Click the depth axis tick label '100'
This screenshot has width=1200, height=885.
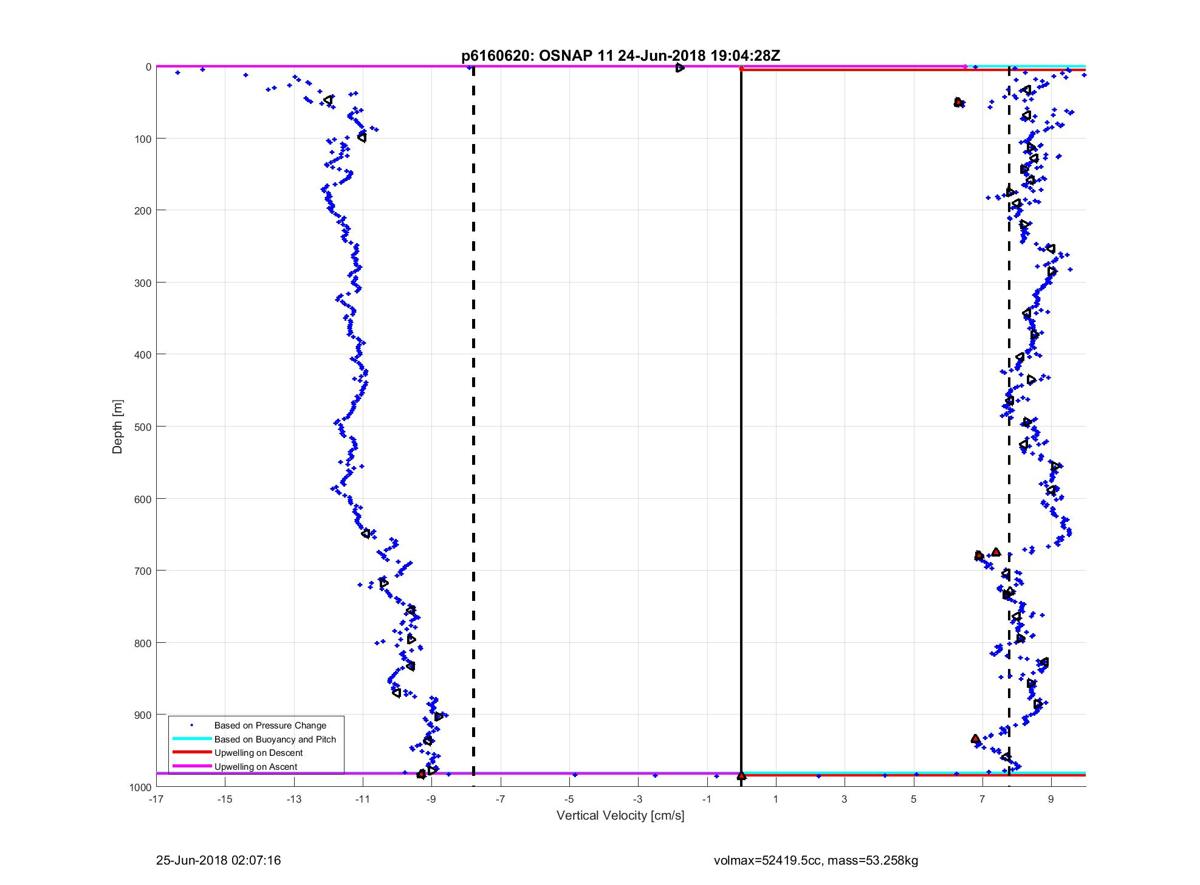click(x=142, y=139)
